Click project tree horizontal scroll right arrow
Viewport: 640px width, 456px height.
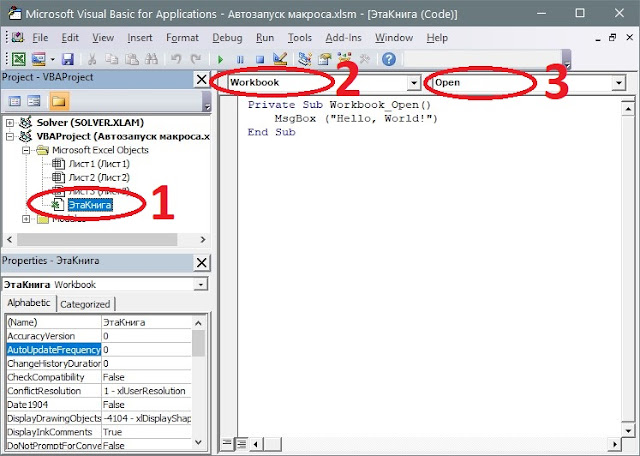tap(203, 240)
